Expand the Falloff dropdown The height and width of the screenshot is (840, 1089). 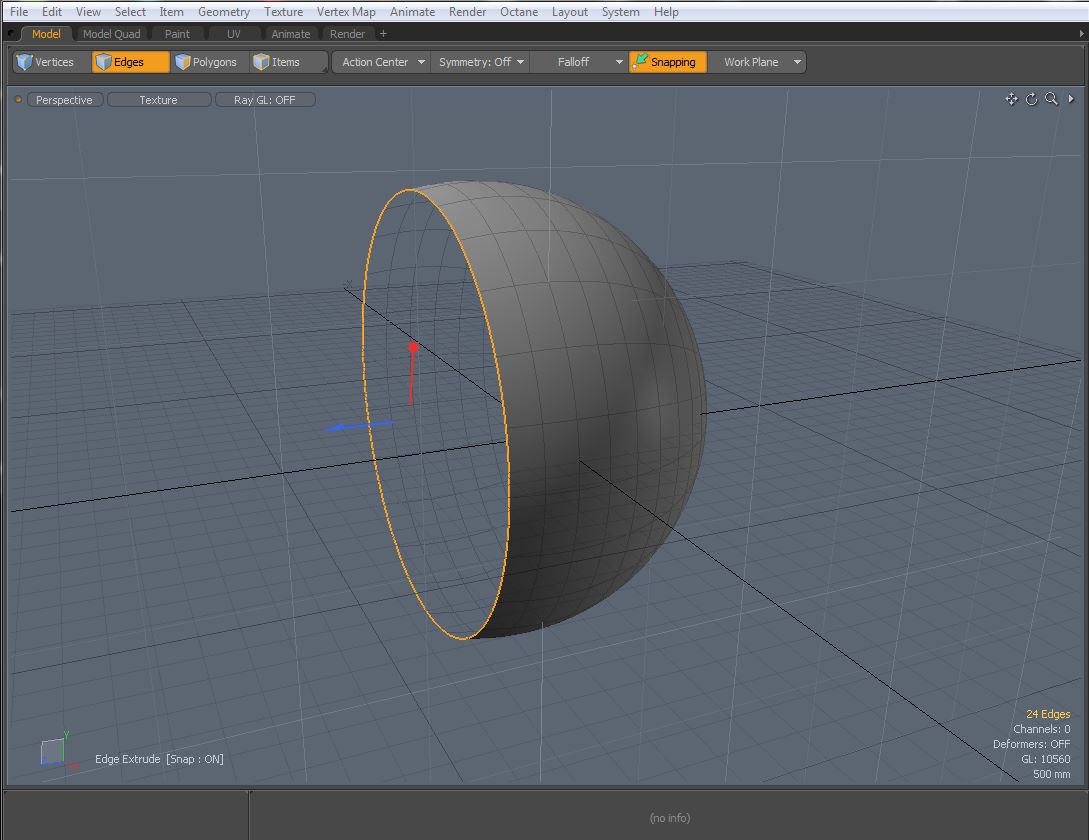click(x=580, y=62)
